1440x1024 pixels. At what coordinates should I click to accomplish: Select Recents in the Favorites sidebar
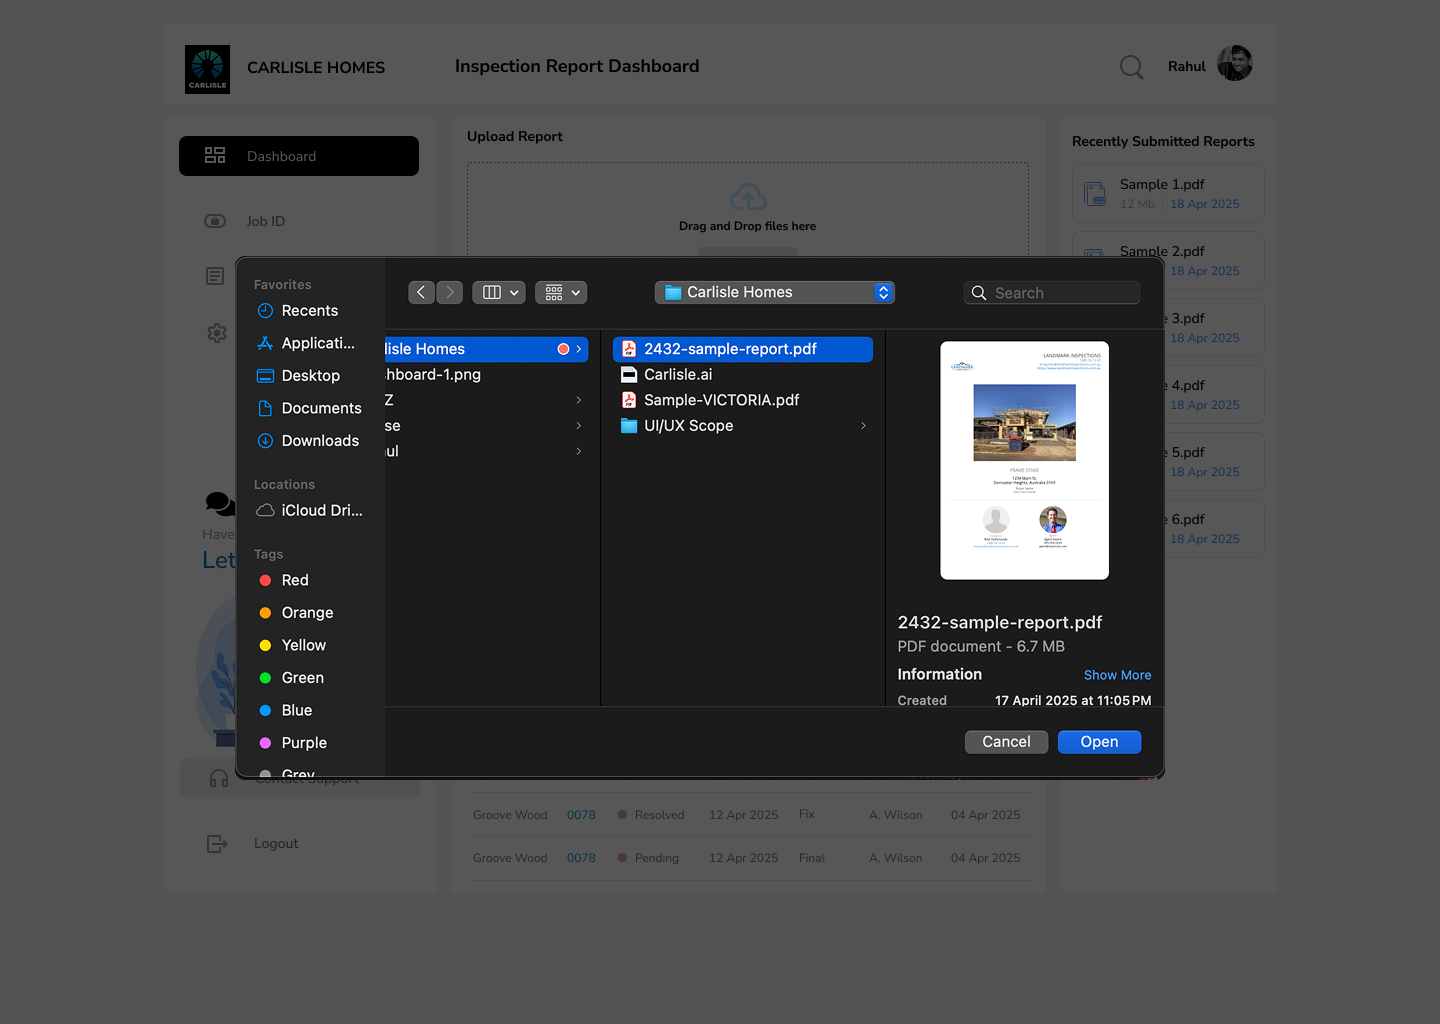307,310
